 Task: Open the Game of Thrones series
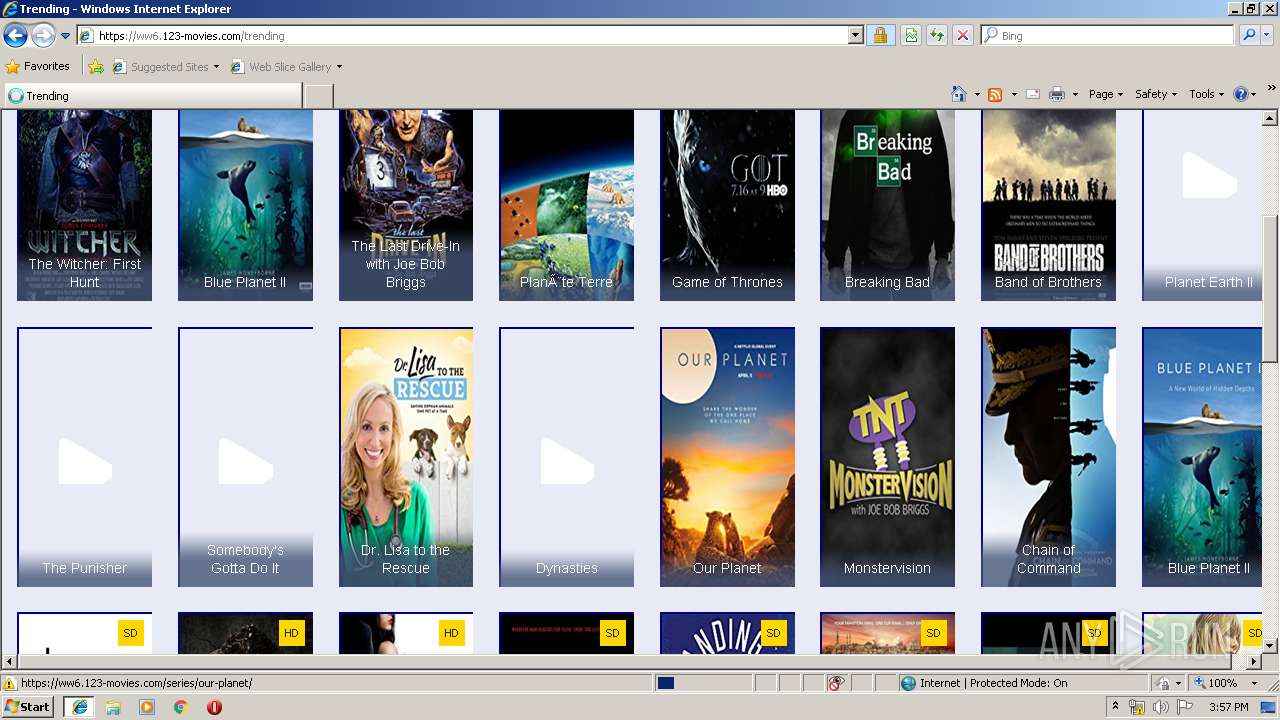pos(727,205)
